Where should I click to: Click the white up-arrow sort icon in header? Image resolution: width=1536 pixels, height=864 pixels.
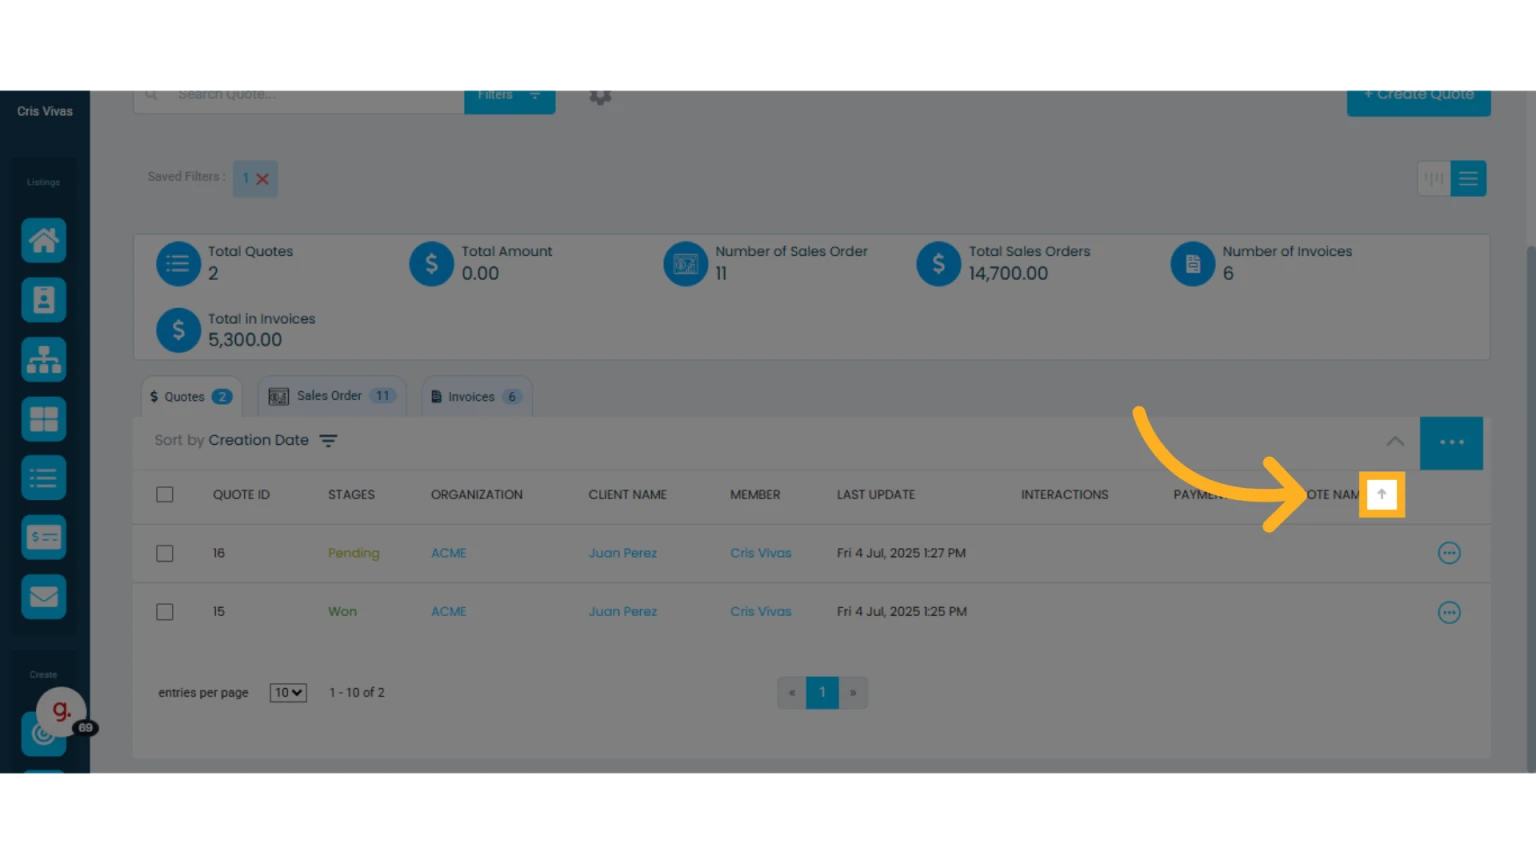pos(1382,494)
